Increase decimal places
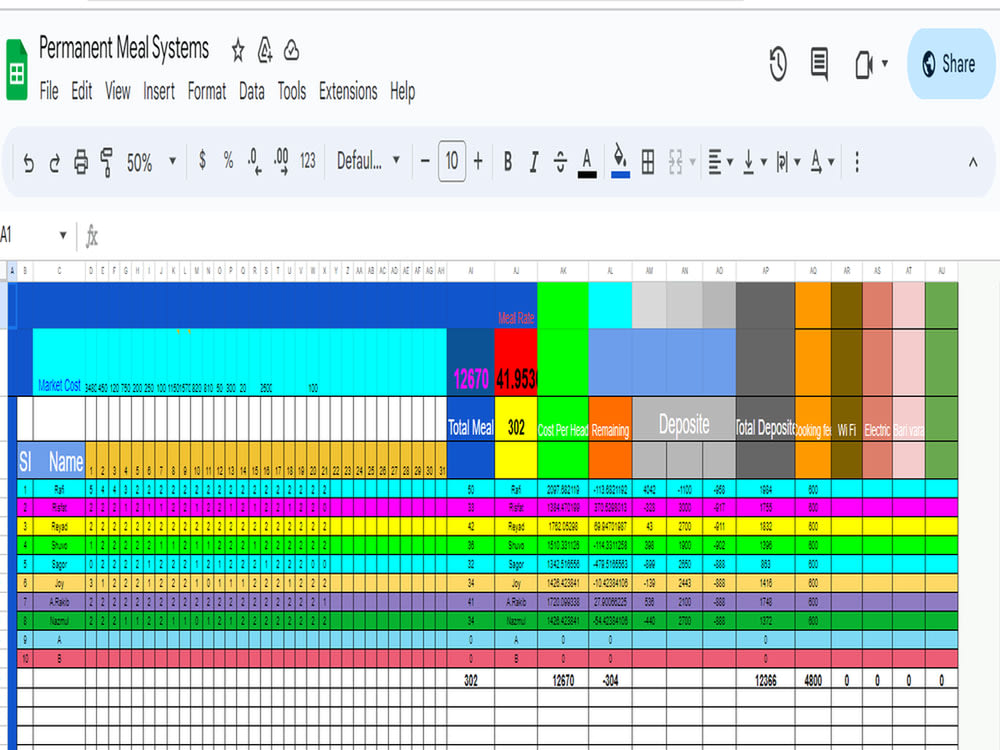Screen dimensions: 1000x750 [x=281, y=161]
